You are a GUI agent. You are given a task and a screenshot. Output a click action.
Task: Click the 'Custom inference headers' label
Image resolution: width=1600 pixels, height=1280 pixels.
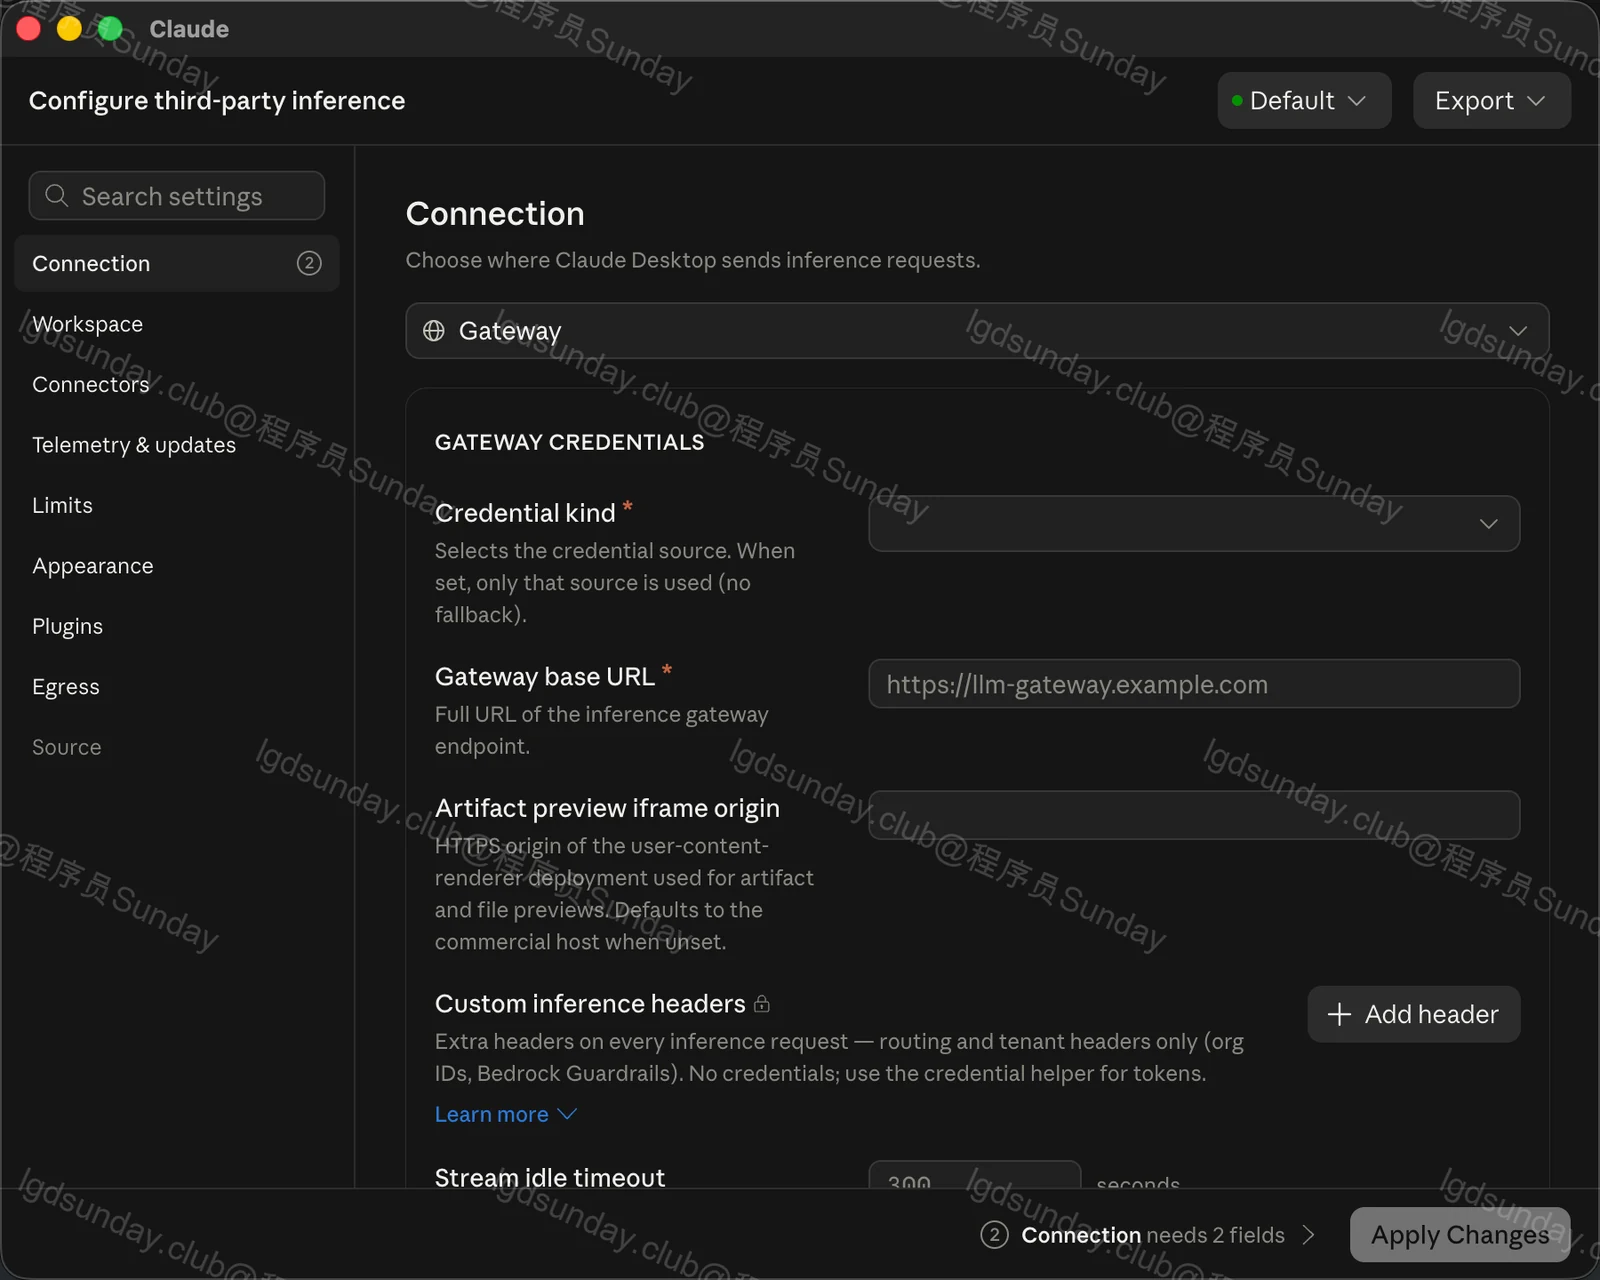coord(590,1004)
